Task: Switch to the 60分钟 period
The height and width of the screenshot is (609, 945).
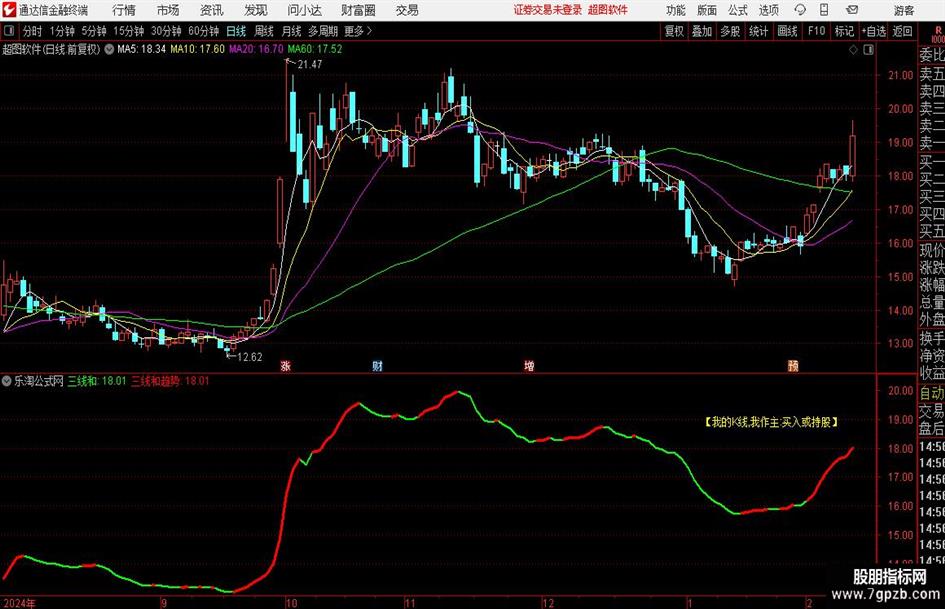Action: [x=203, y=31]
